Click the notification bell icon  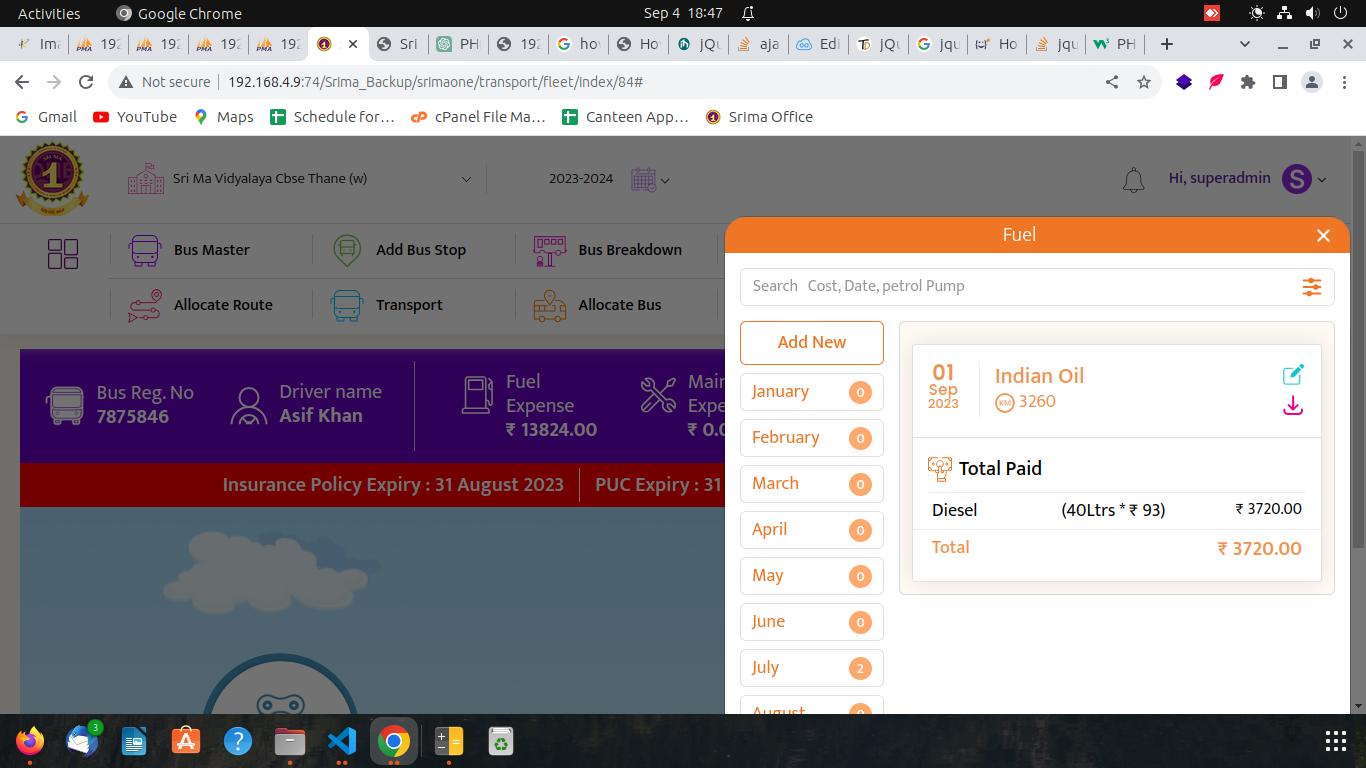click(1133, 180)
